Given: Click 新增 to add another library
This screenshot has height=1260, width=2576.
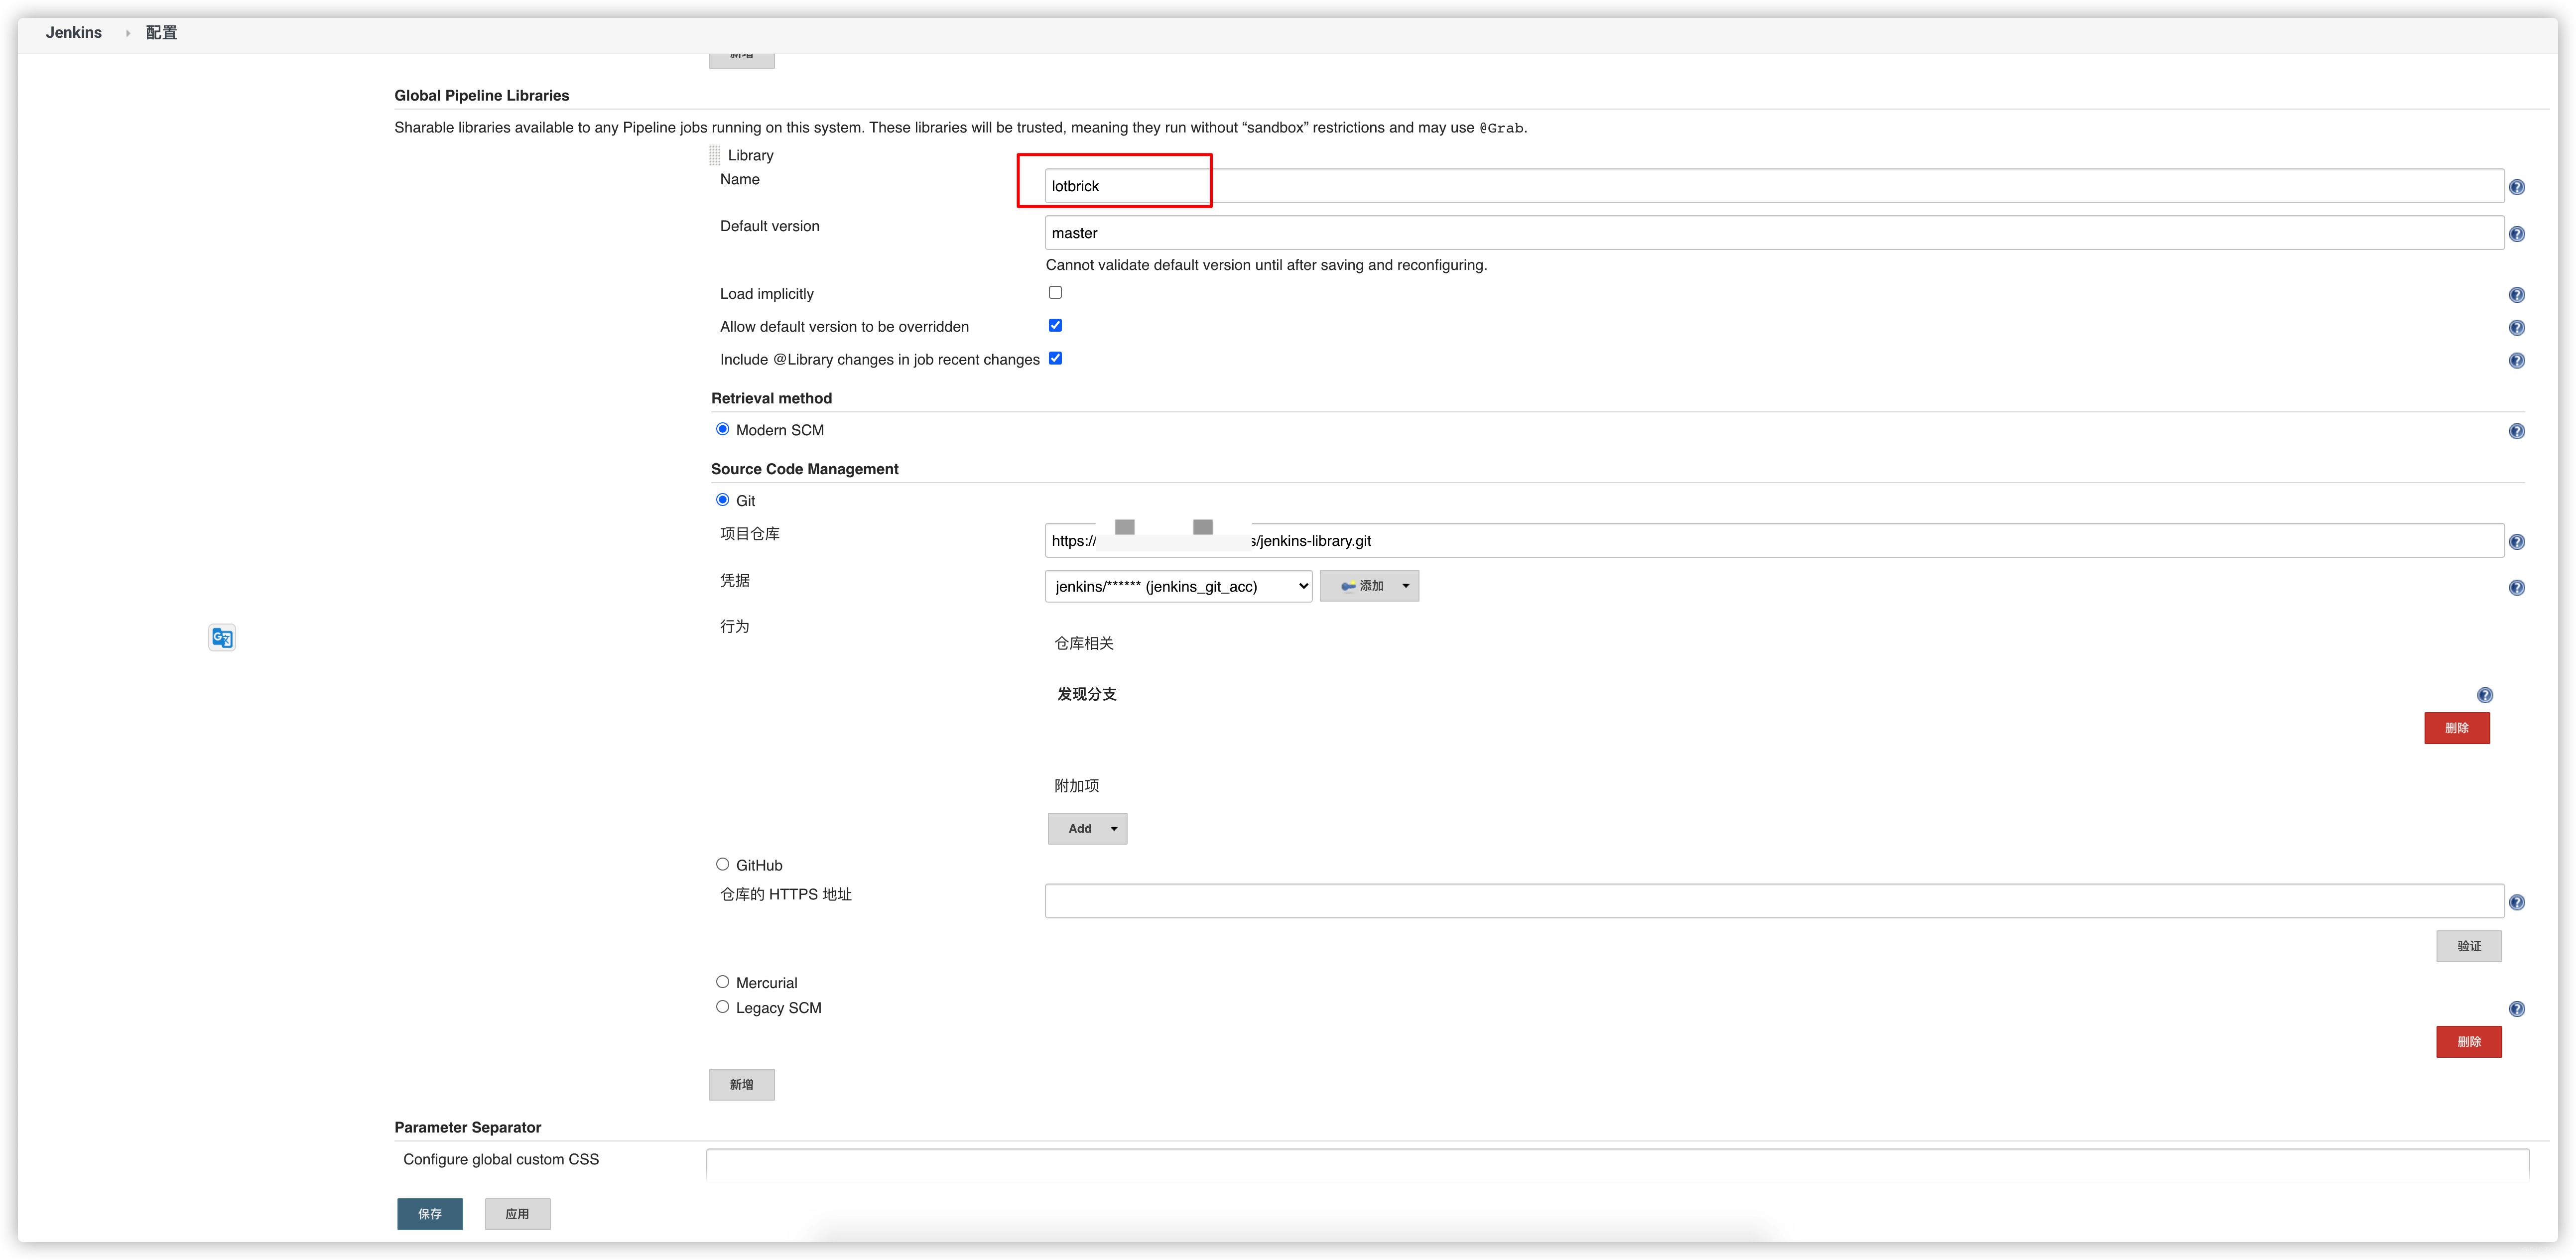Looking at the screenshot, I should 742,1085.
